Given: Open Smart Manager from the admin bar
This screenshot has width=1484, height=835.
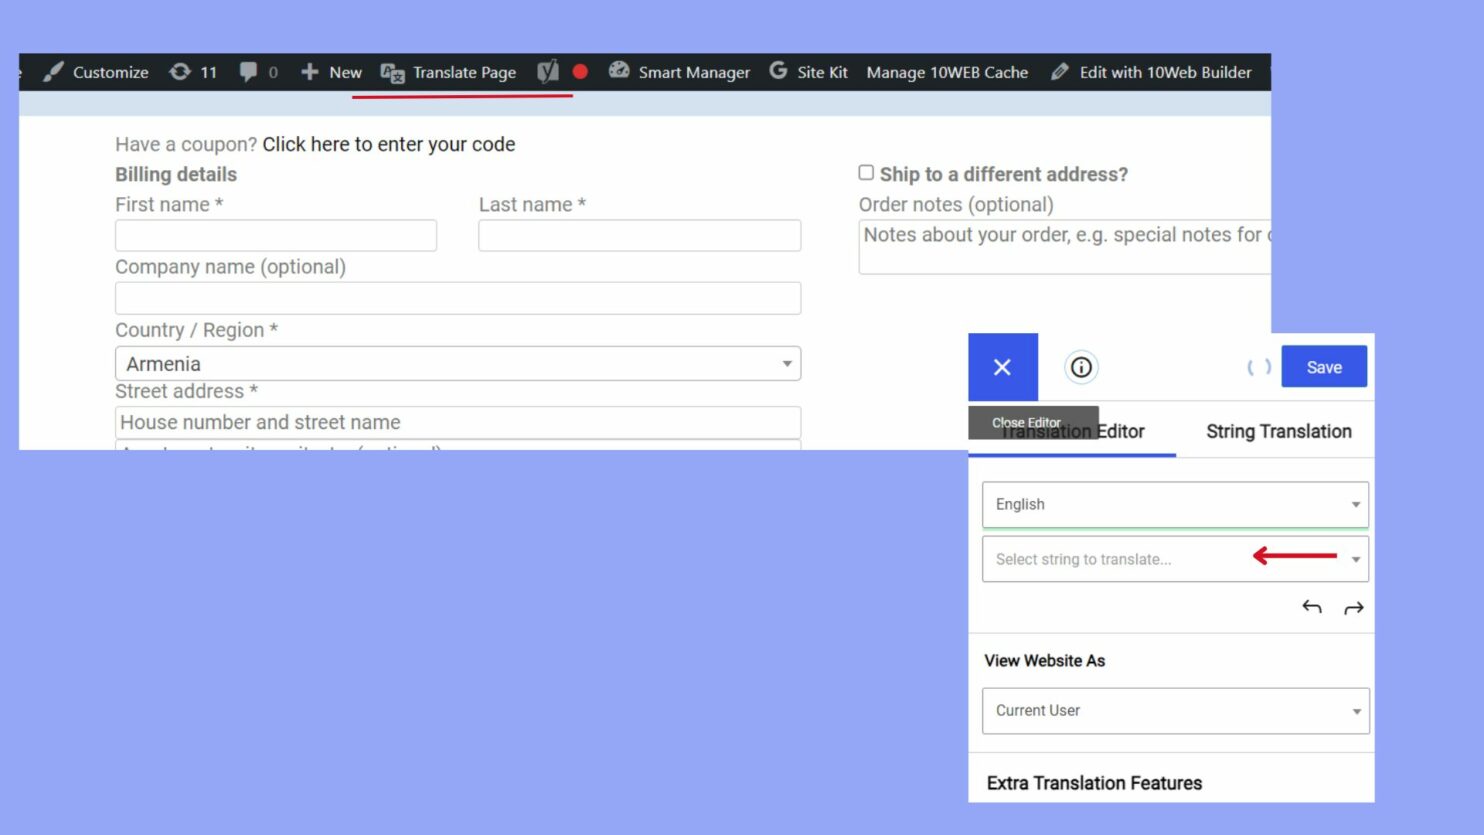Looking at the screenshot, I should click(679, 72).
